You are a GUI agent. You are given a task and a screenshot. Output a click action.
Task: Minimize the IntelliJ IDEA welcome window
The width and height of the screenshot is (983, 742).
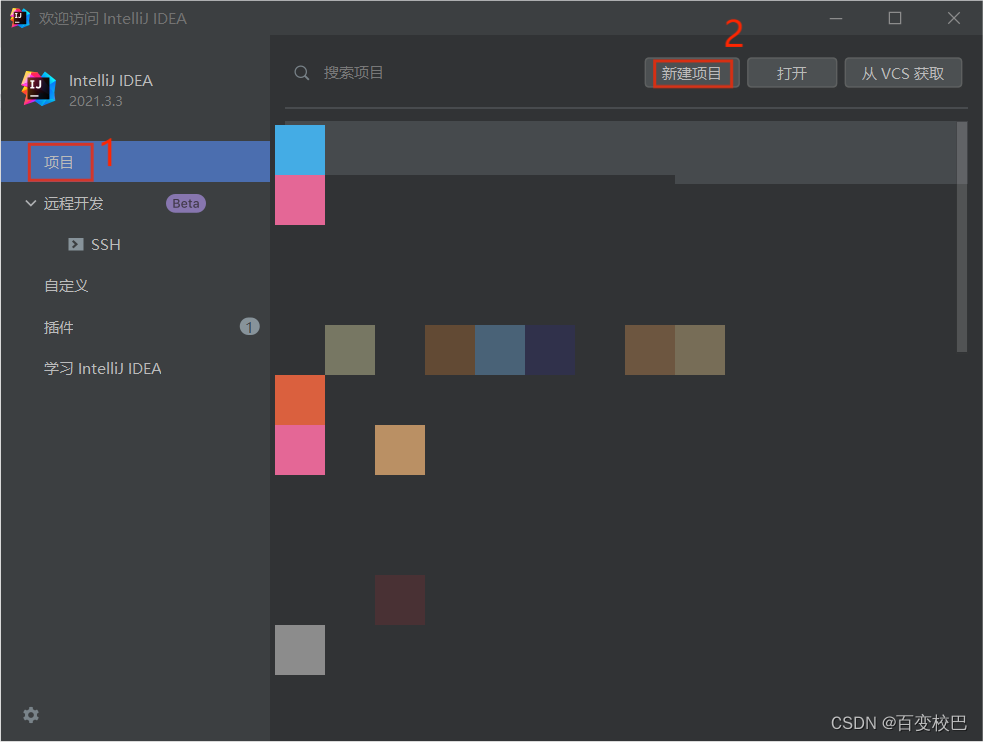coord(836,19)
